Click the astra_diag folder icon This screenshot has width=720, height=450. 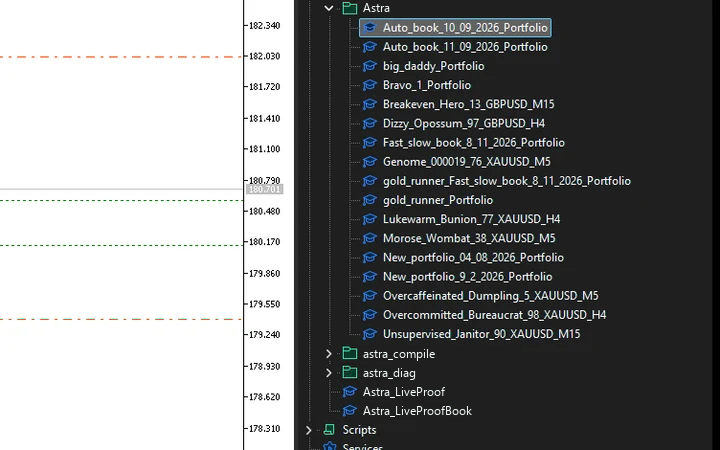[x=350, y=372]
